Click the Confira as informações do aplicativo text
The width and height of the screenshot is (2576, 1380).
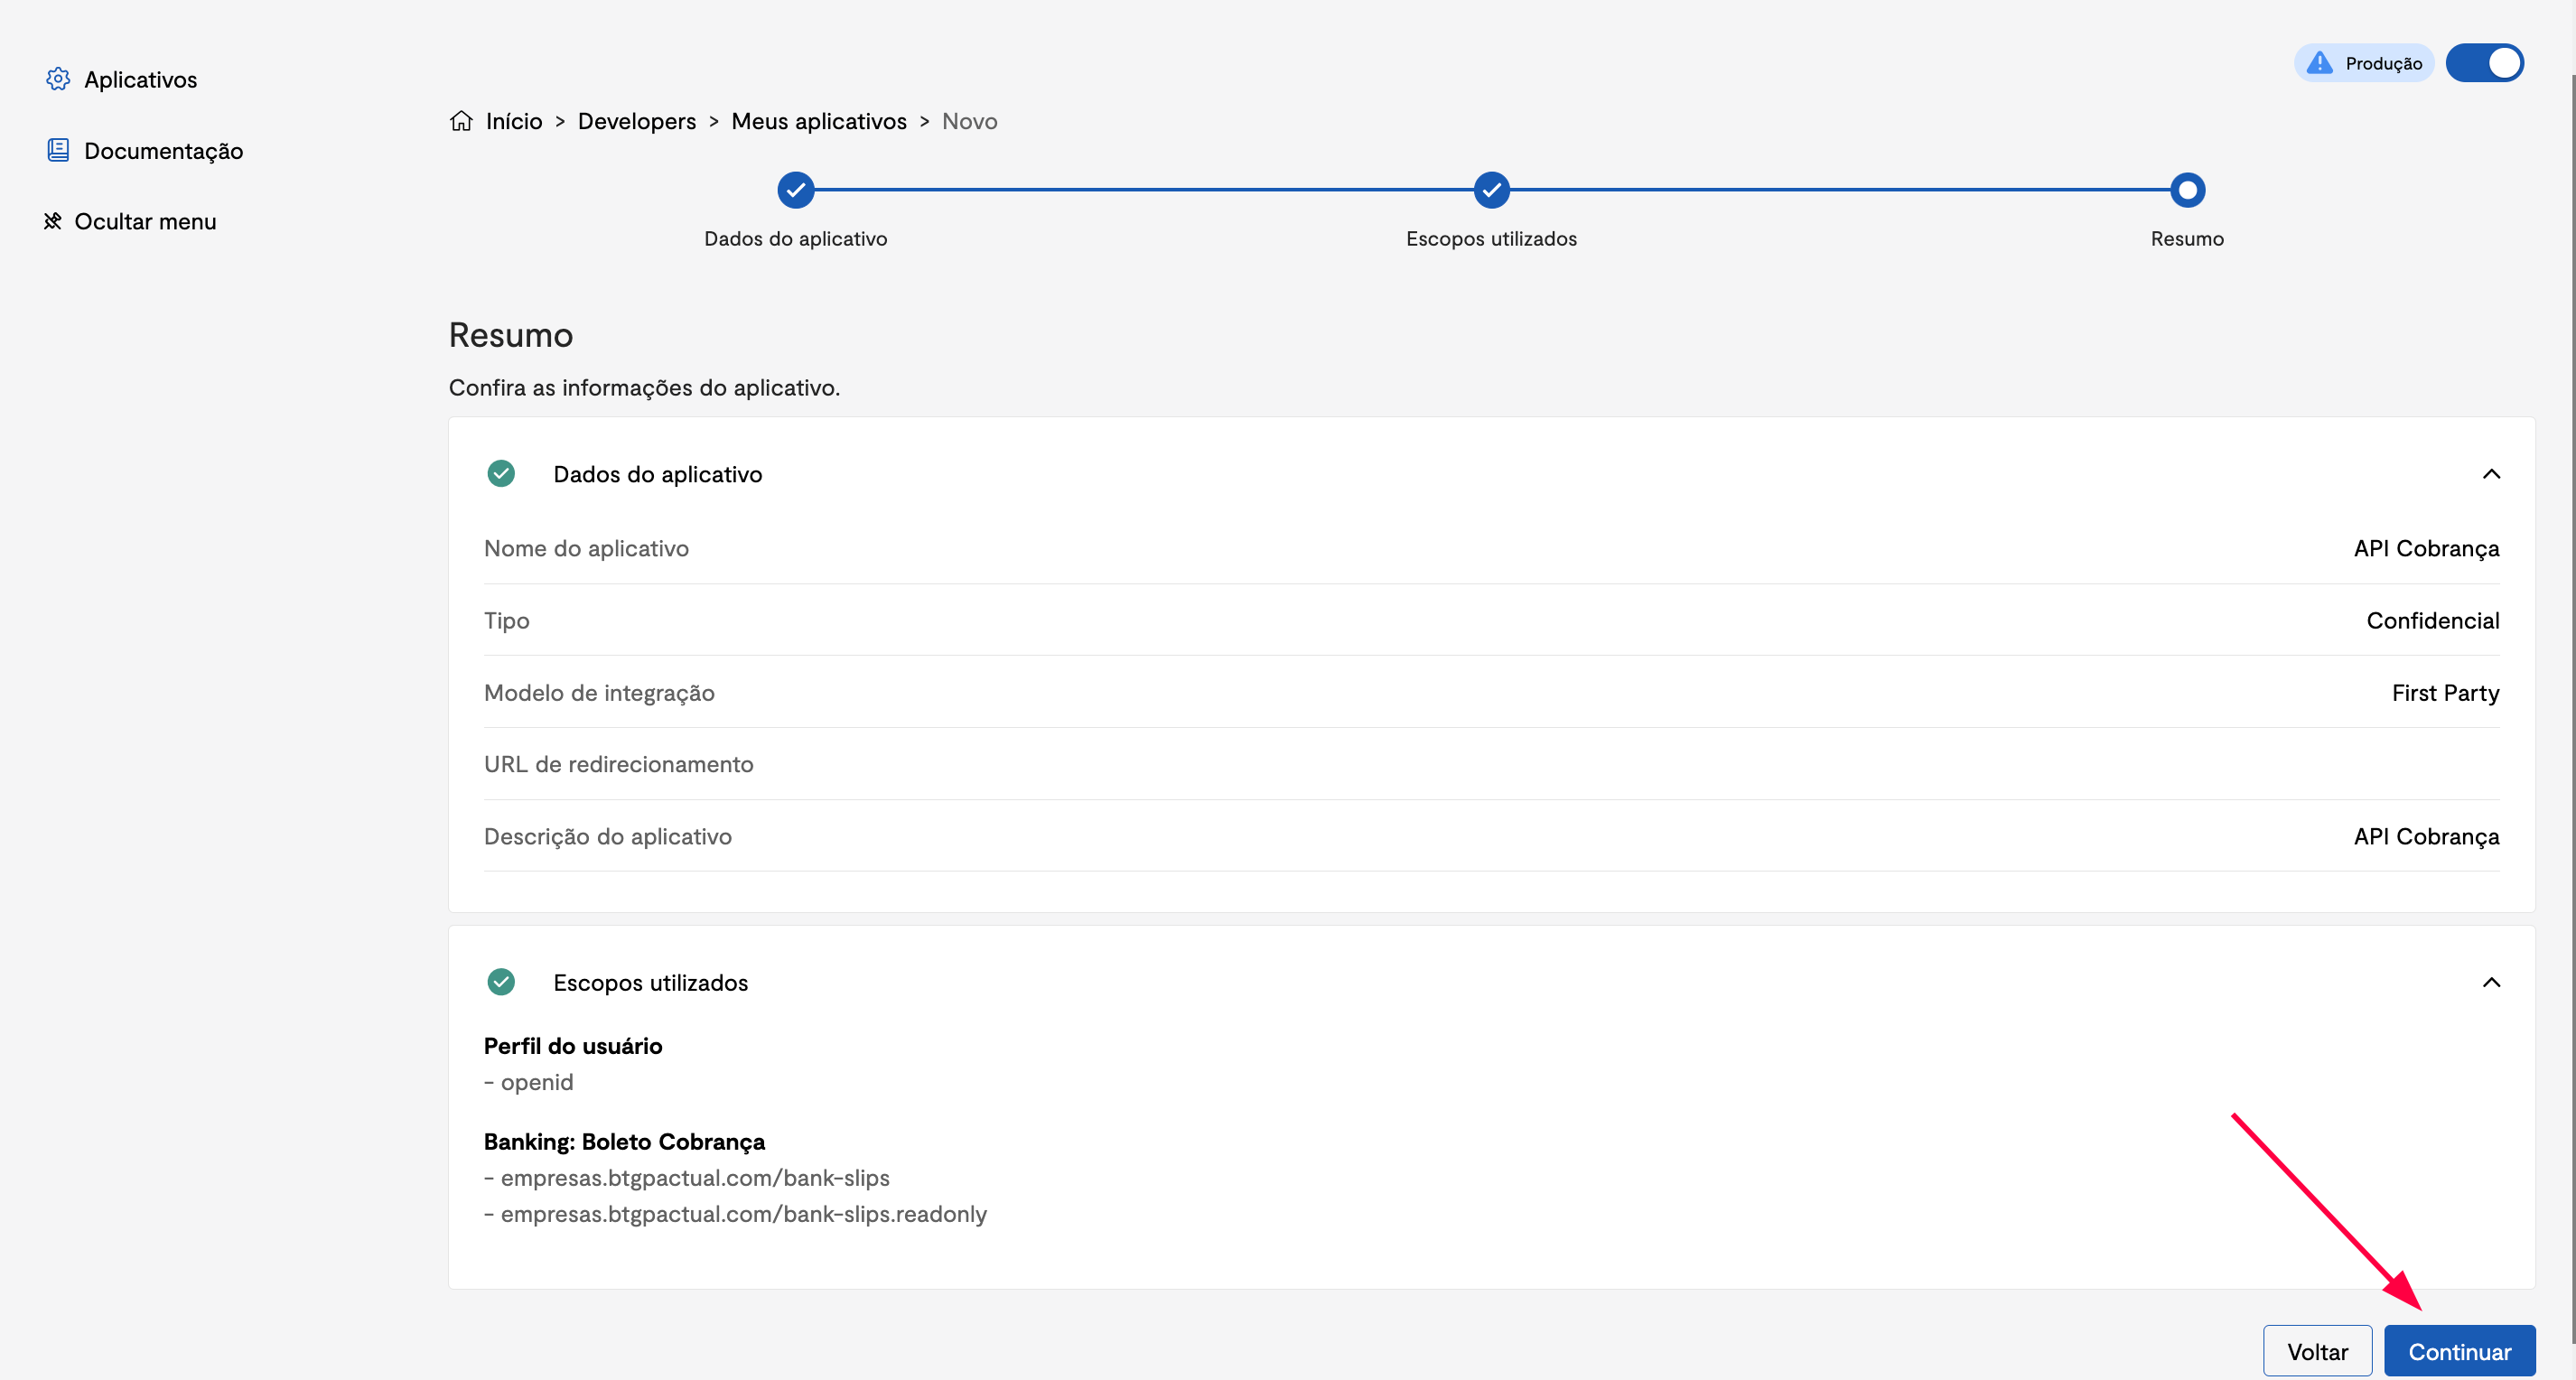pyautogui.click(x=644, y=388)
